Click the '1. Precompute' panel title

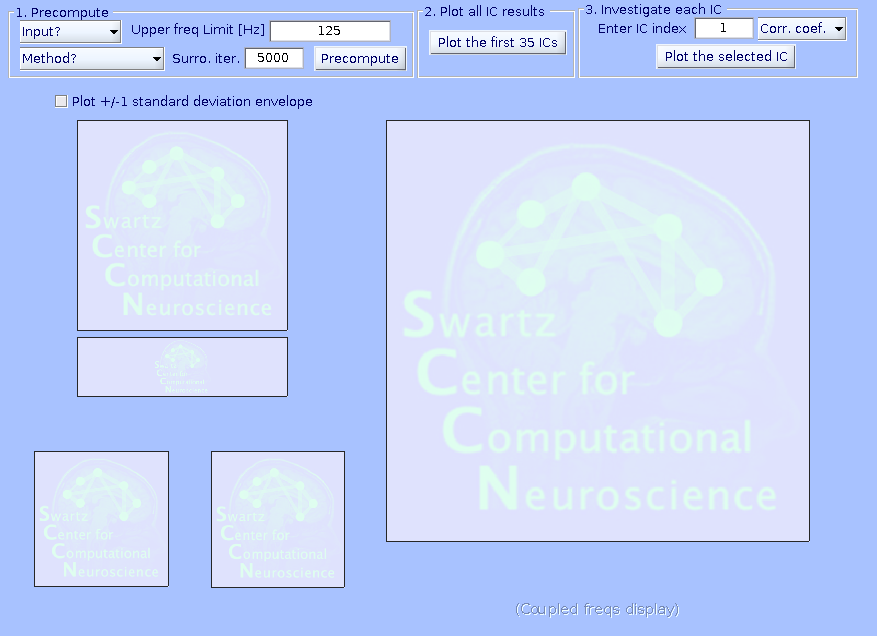pos(62,12)
